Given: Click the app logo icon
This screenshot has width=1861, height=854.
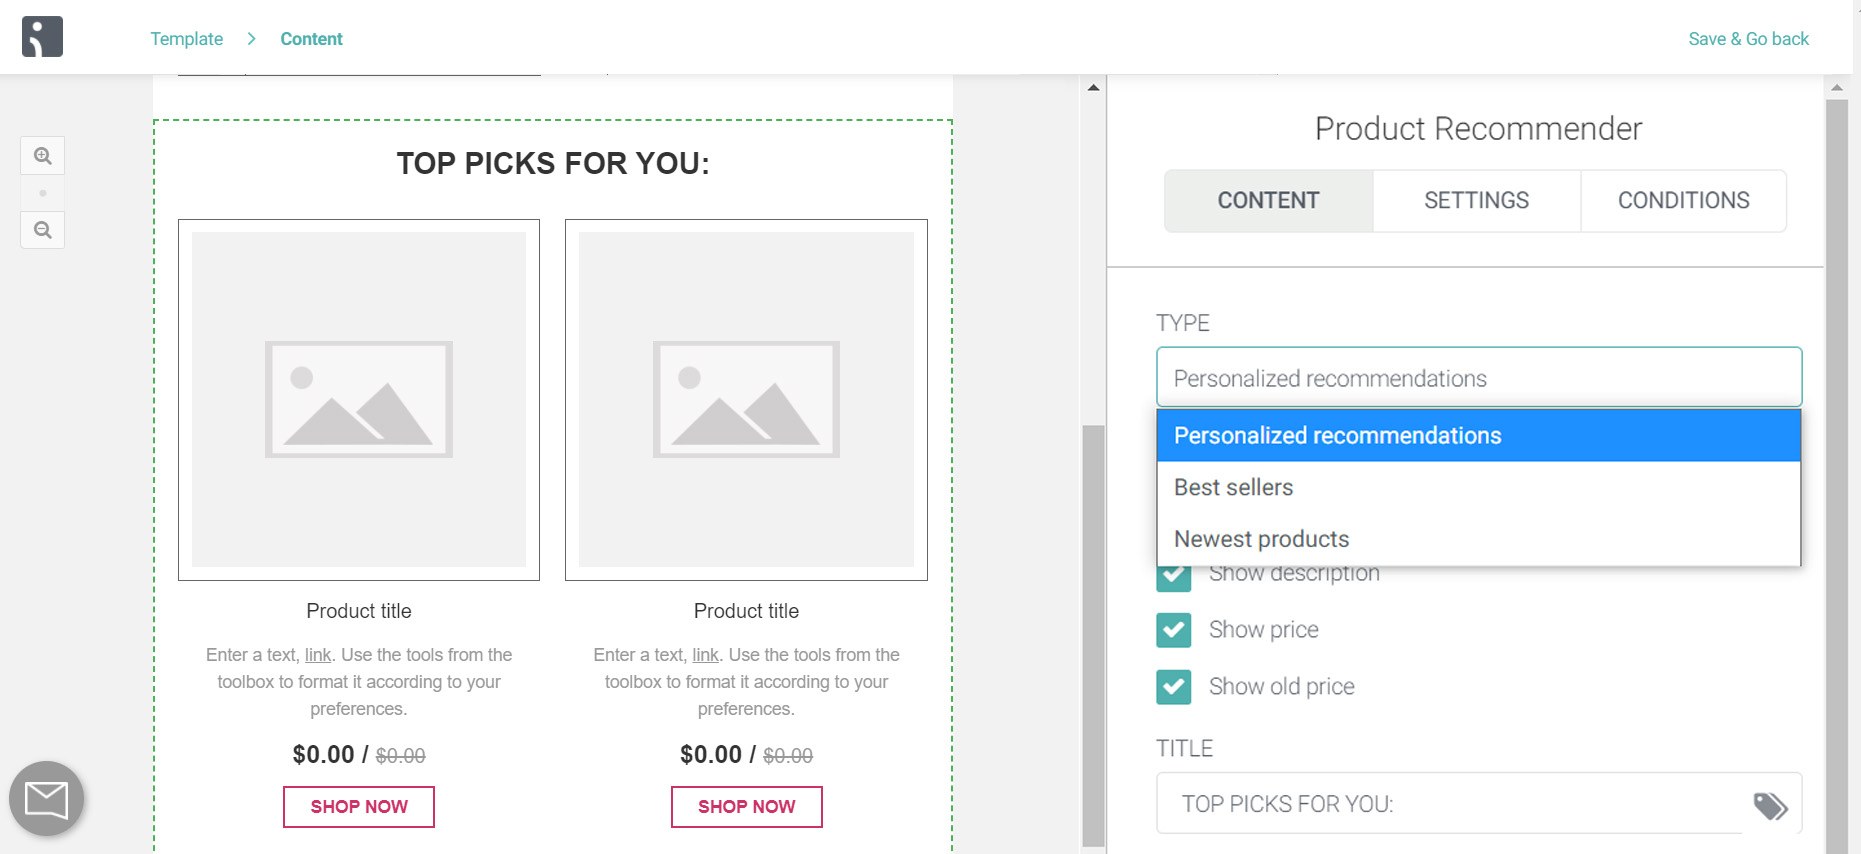Looking at the screenshot, I should click(42, 37).
